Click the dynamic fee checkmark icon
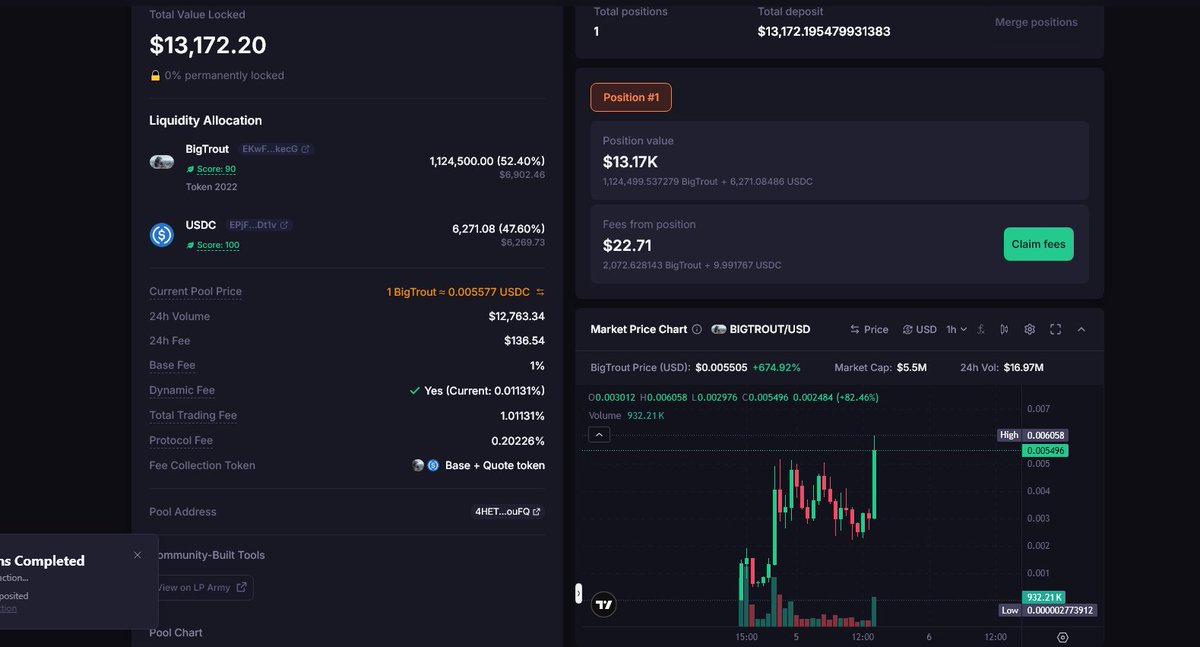Image resolution: width=1200 pixels, height=647 pixels. click(415, 391)
